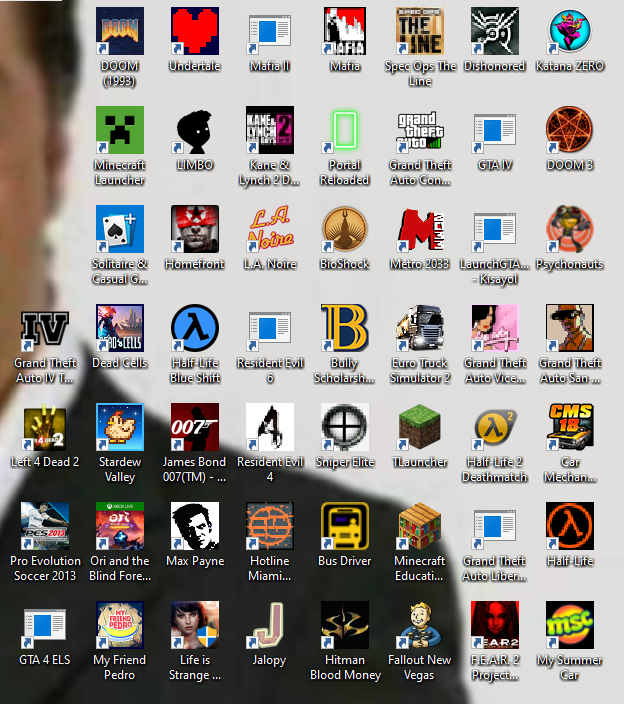Select the Sniper Elite crosshair icon
The width and height of the screenshot is (624, 704).
click(x=345, y=427)
